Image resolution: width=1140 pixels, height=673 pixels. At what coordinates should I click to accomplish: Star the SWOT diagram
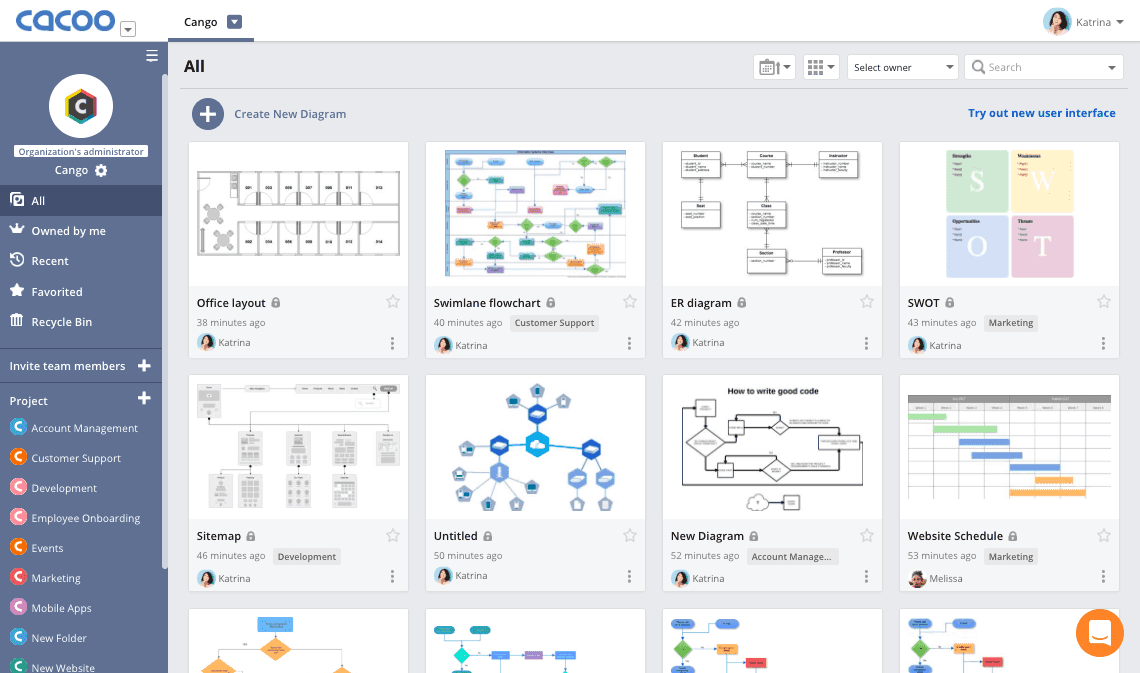click(x=1104, y=301)
